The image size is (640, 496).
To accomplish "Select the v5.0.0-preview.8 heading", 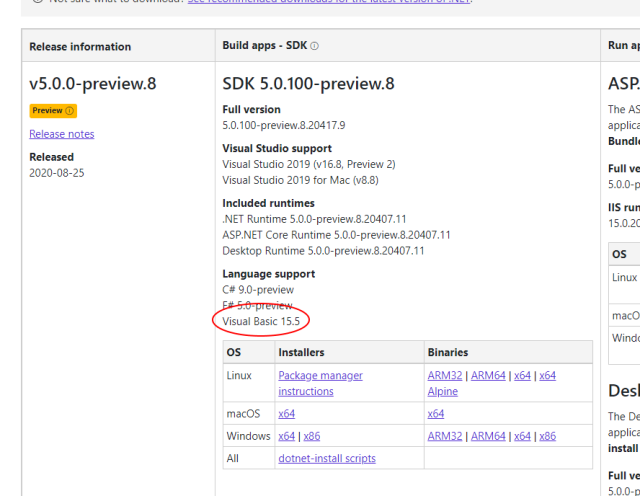I will point(93,84).
